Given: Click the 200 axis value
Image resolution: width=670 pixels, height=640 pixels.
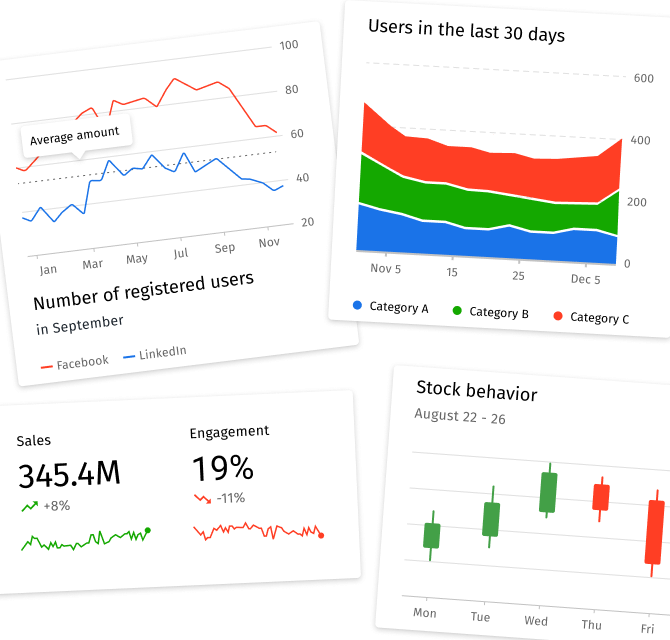Looking at the screenshot, I should coord(637,202).
